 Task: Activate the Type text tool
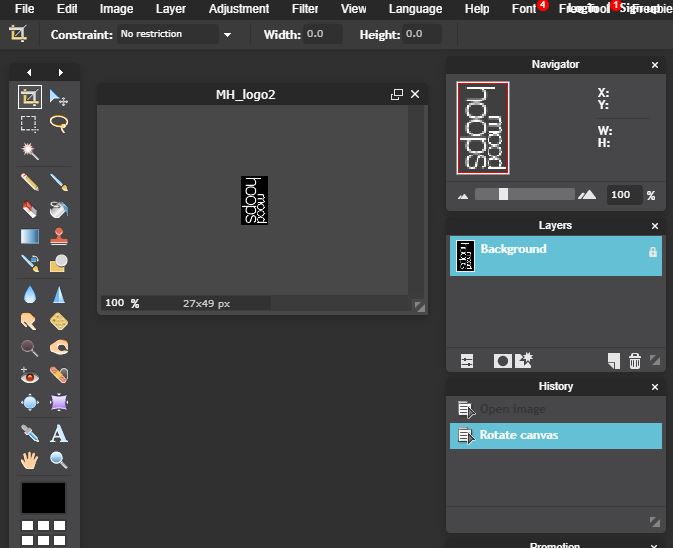pos(59,433)
